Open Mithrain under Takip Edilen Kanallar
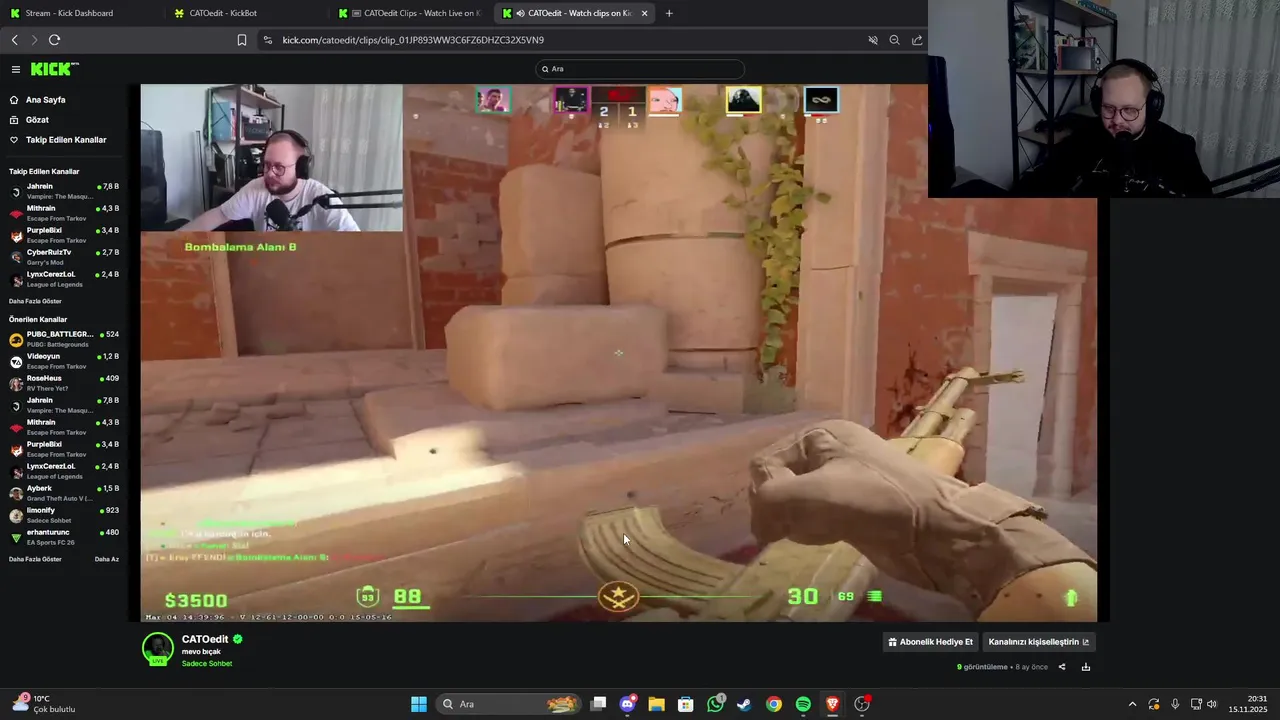Image resolution: width=1280 pixels, height=720 pixels. [x=64, y=213]
